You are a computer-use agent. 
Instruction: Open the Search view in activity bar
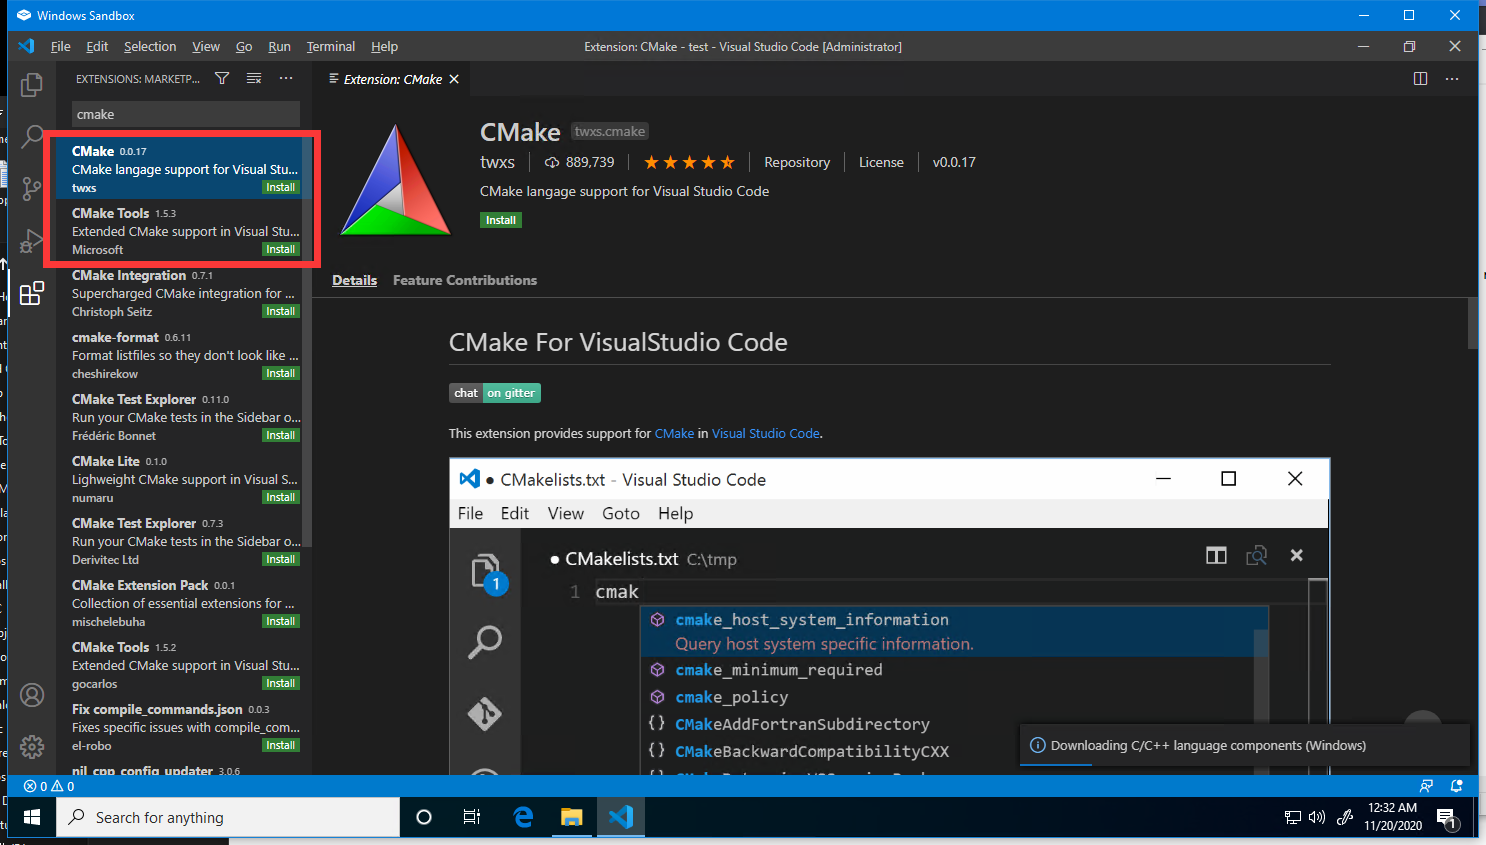[32, 136]
